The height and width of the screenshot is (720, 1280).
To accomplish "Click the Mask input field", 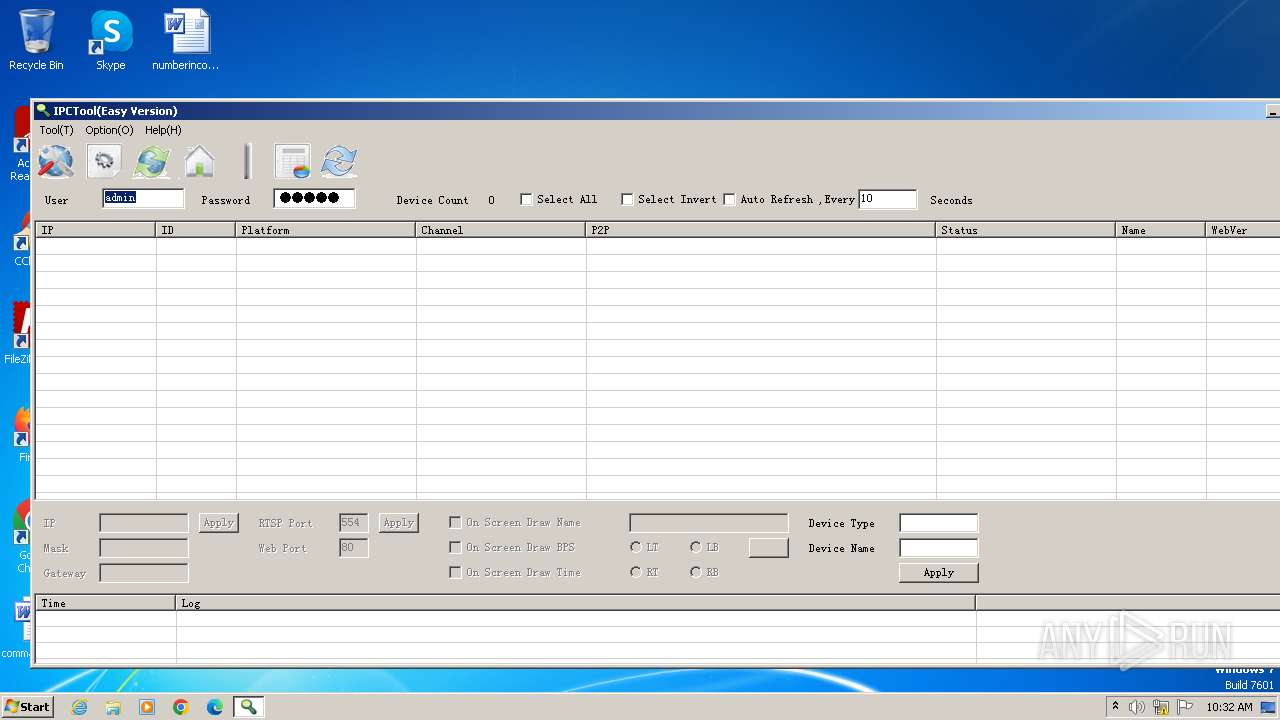I will 144,548.
